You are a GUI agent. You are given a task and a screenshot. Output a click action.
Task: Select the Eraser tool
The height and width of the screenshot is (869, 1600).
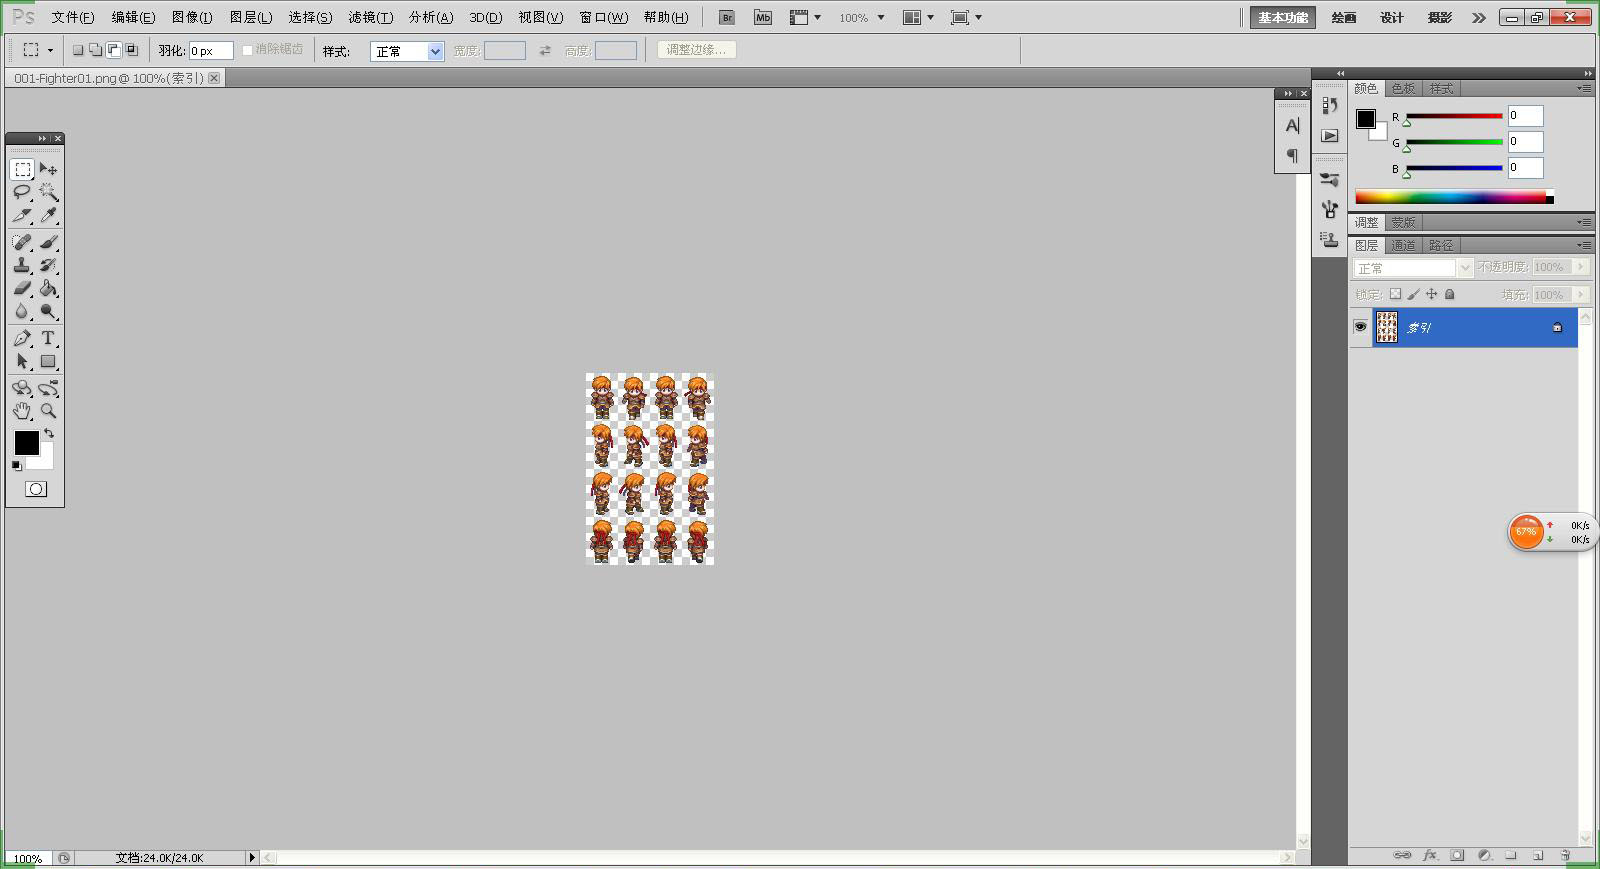(22, 288)
